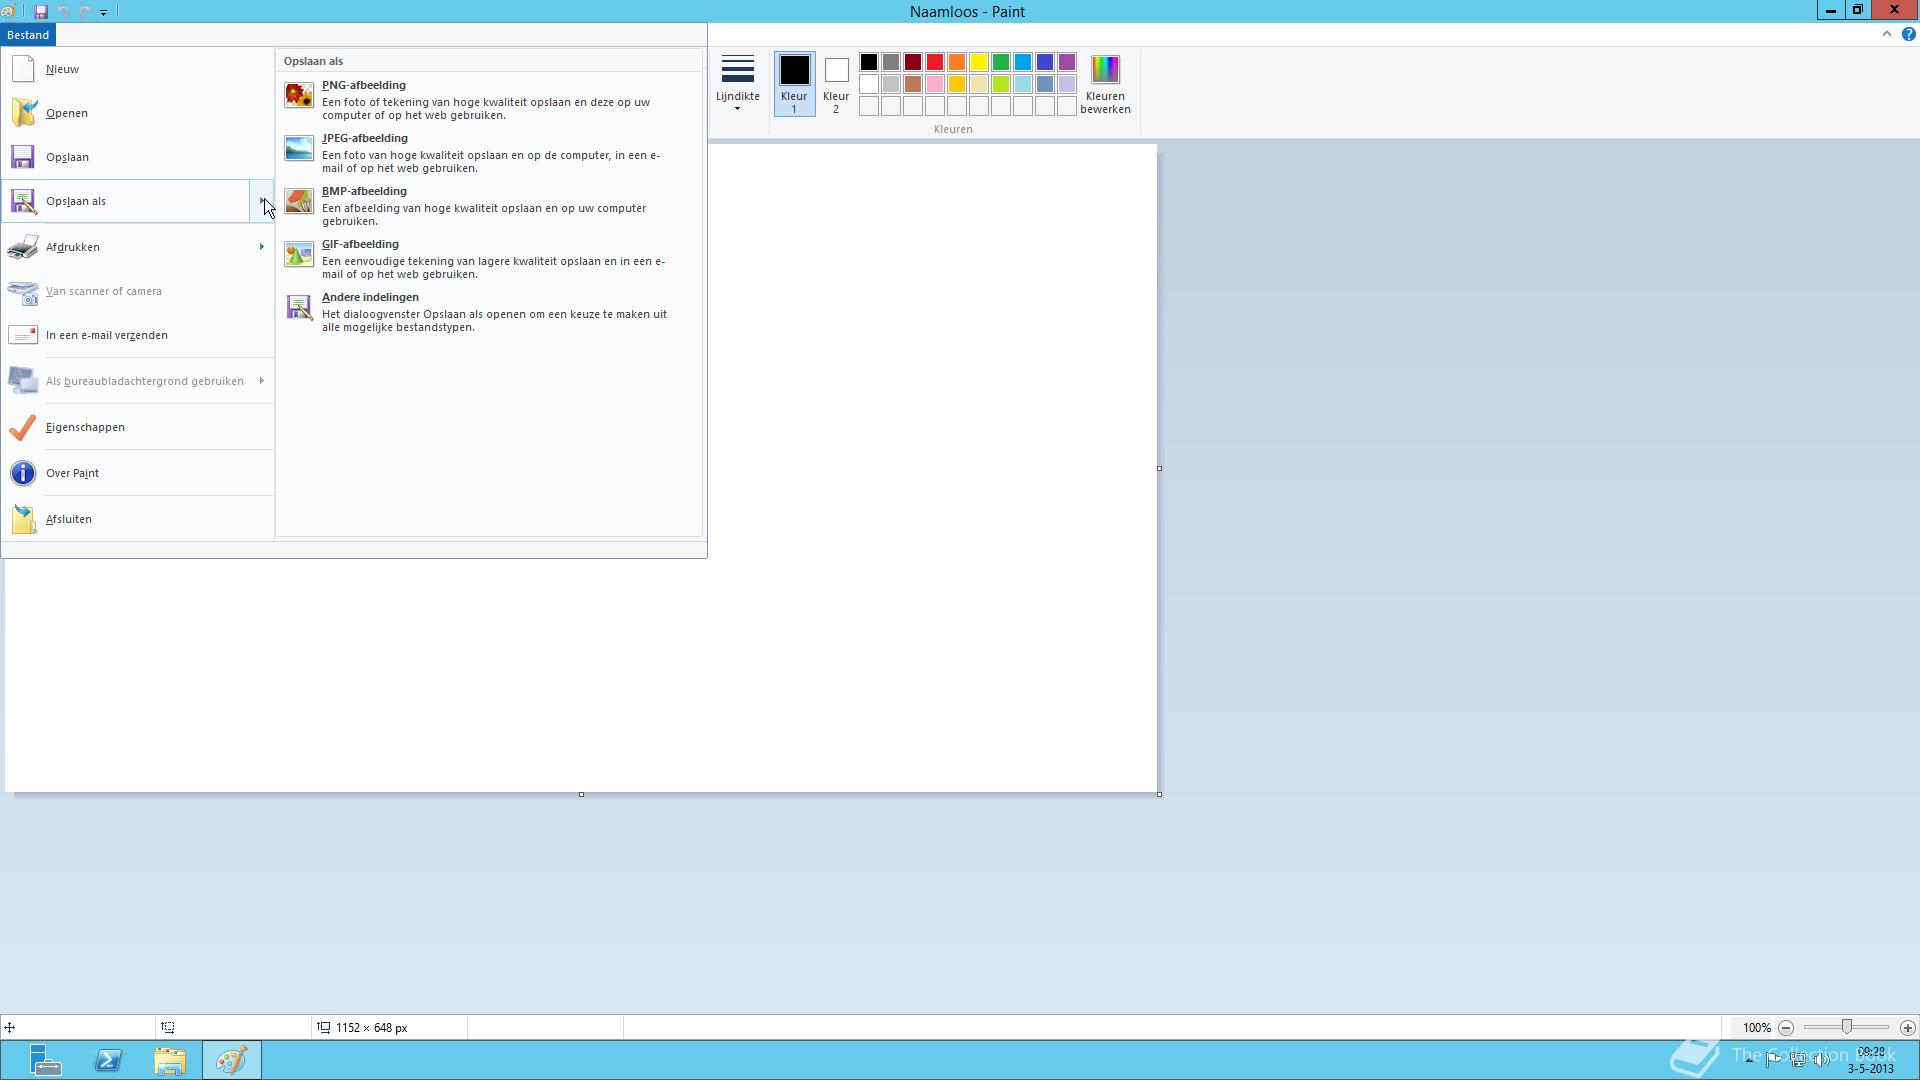Pick the yellow color swatch

979,62
